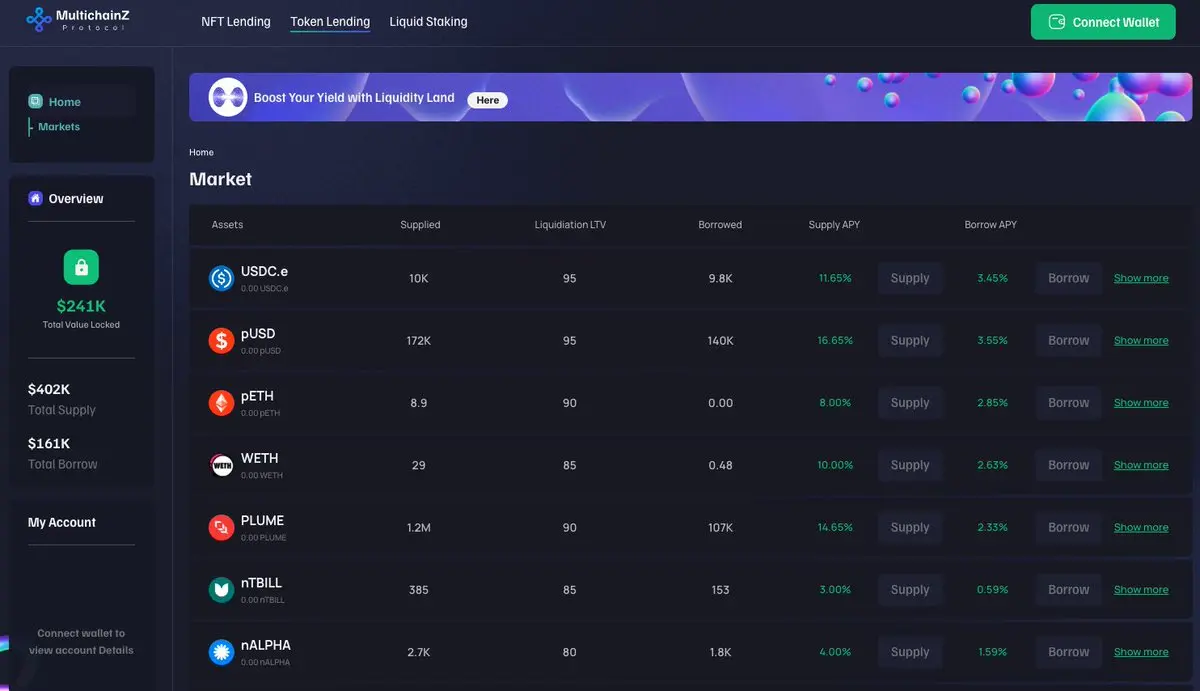Expand Show more for nALPHA
This screenshot has height=691, width=1200.
1141,652
